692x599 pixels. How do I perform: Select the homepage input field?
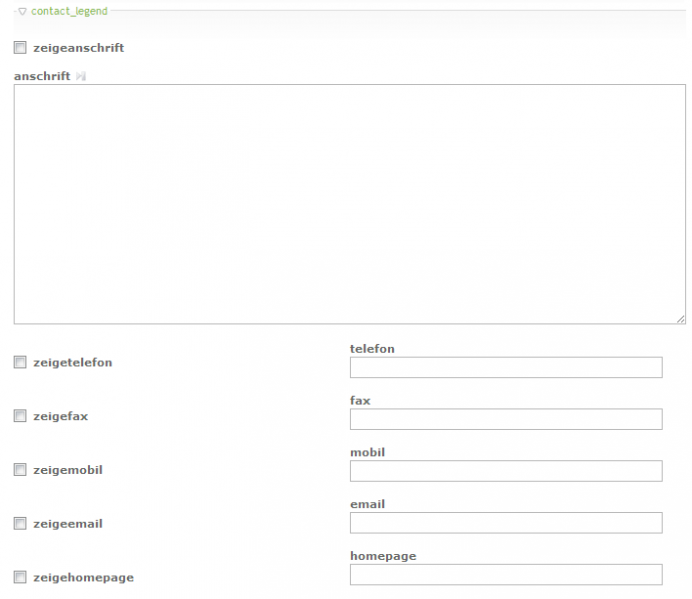click(505, 575)
